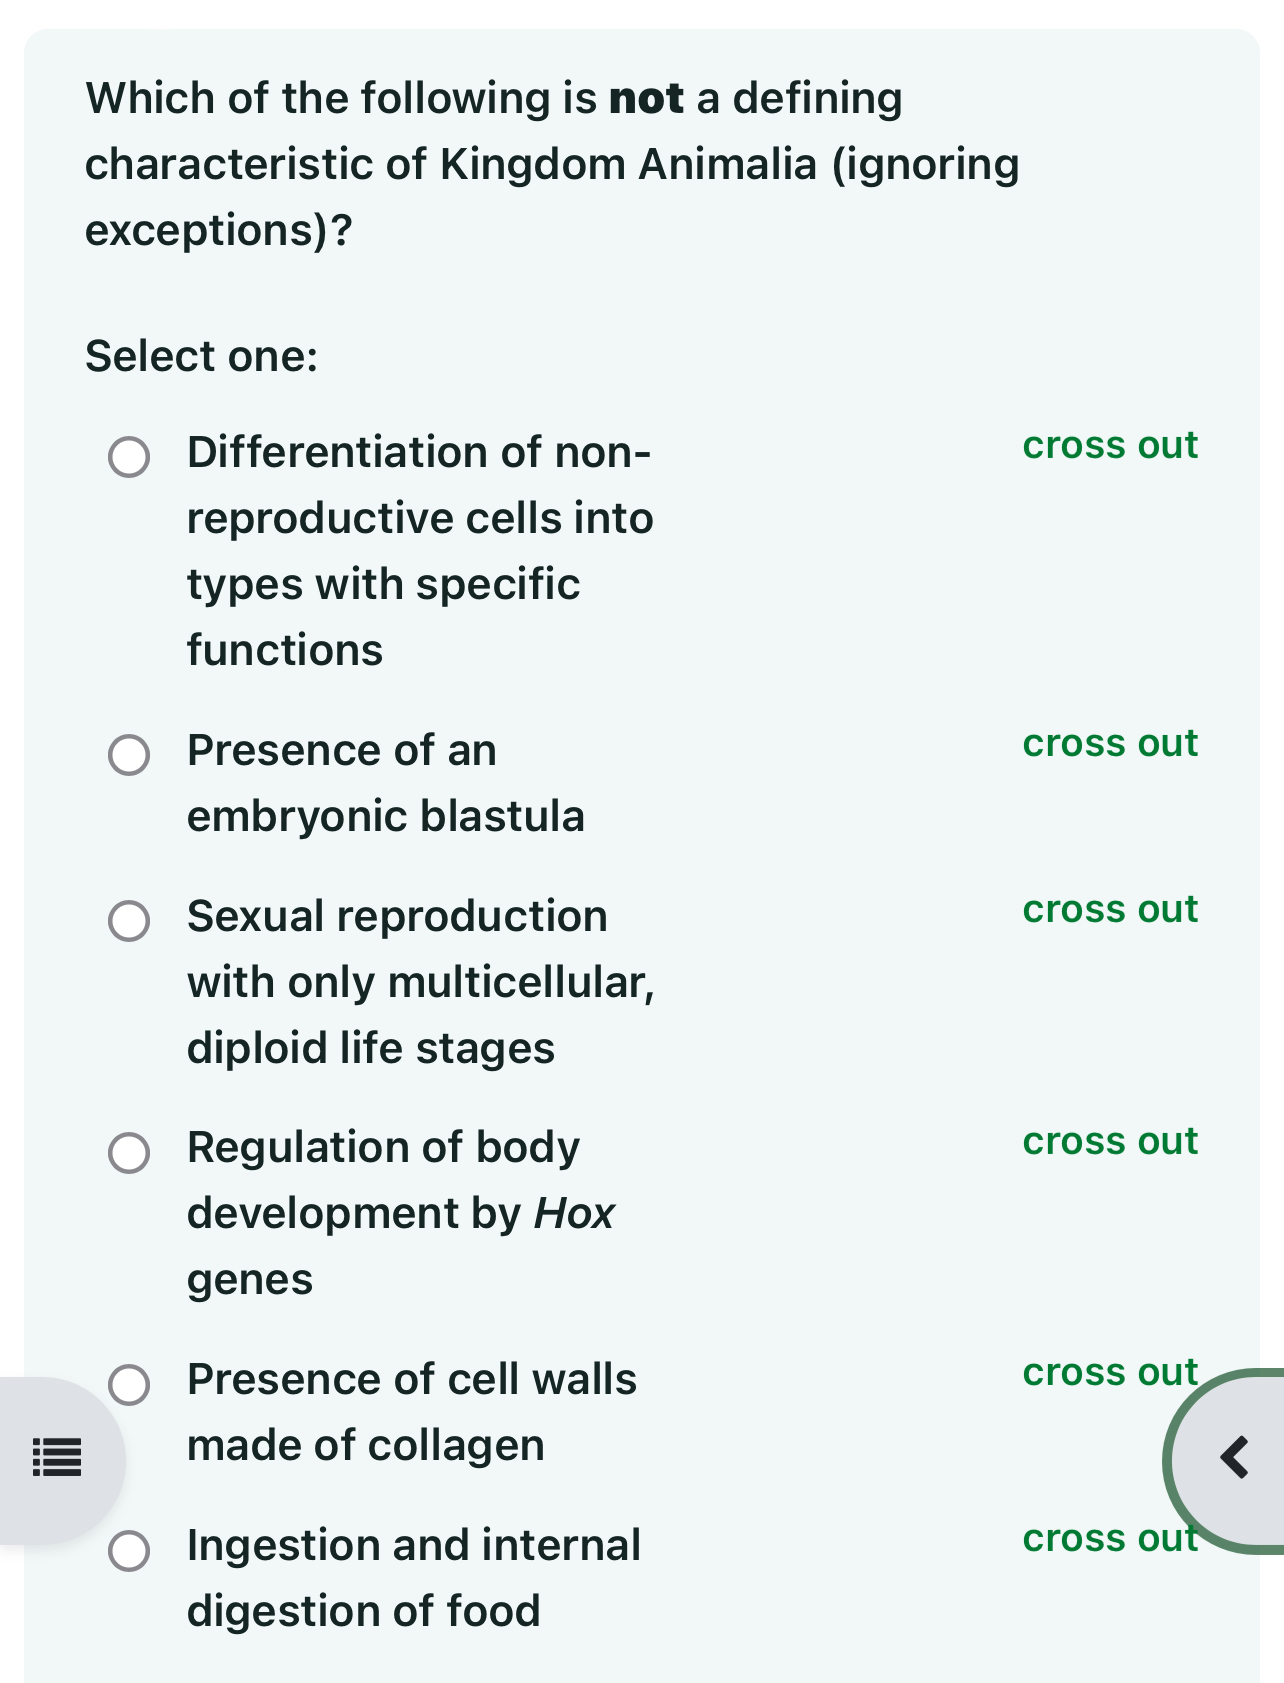Cross out the first answer option
The height and width of the screenshot is (1683, 1284).
[x=1109, y=446]
